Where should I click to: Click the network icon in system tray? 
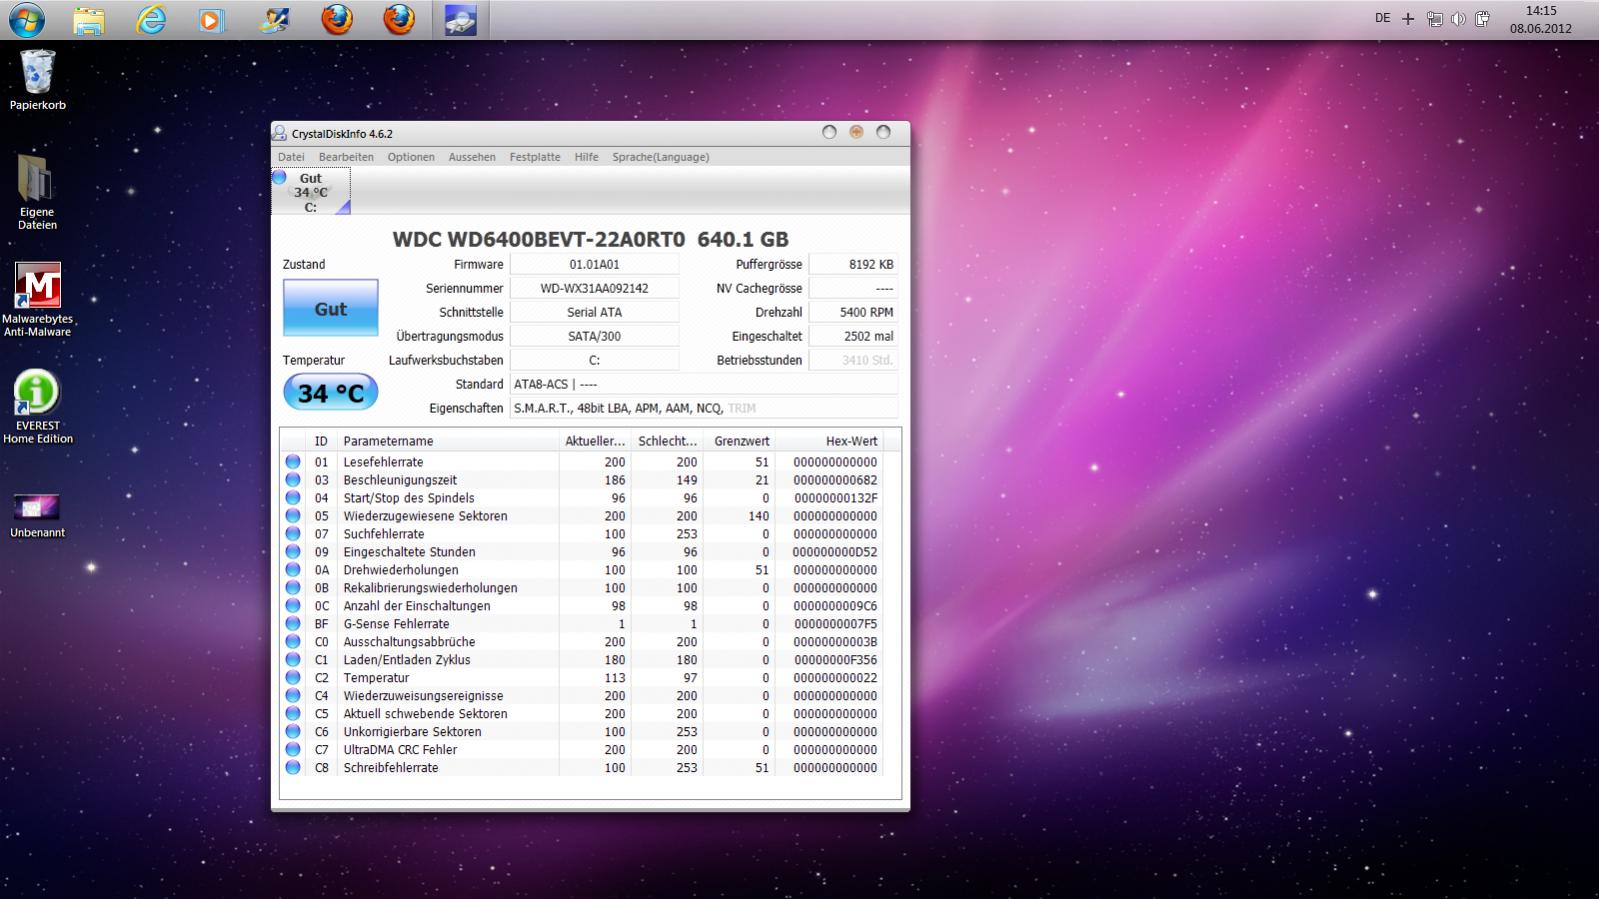(1434, 19)
